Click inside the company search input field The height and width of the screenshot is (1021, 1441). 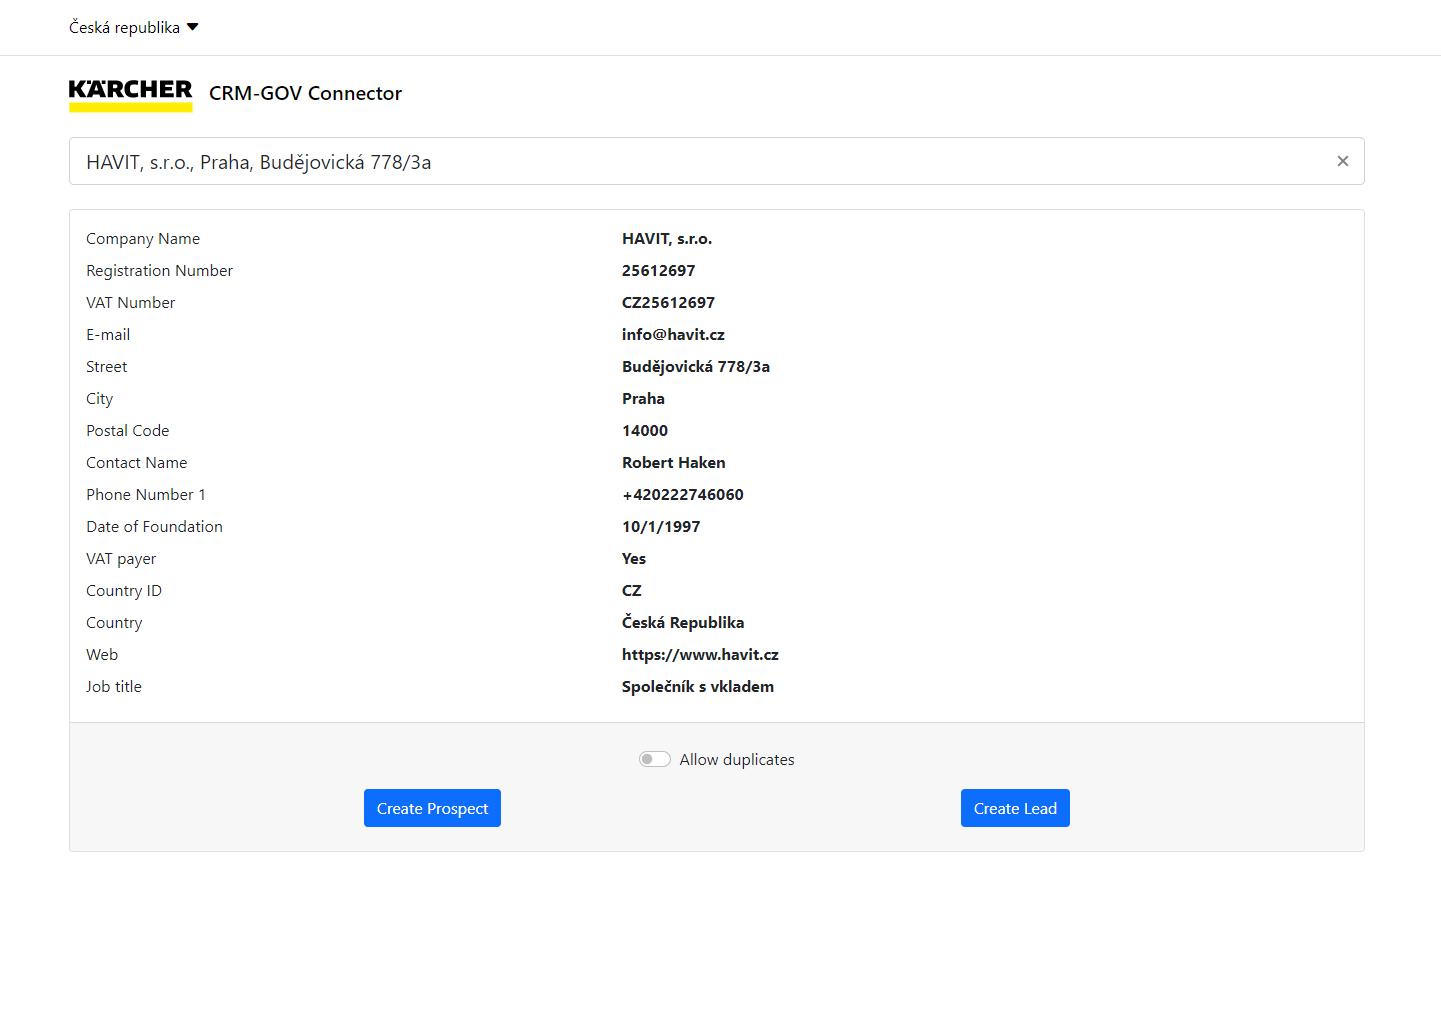click(700, 161)
